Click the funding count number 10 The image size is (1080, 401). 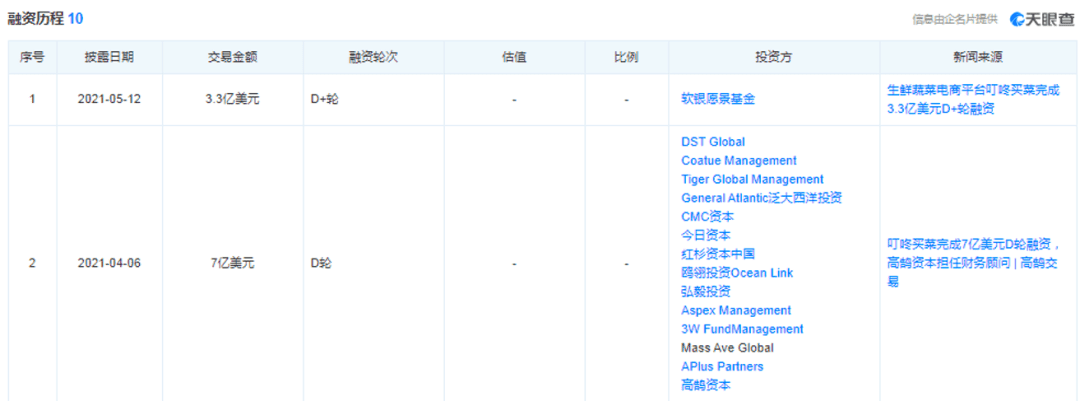75,19
